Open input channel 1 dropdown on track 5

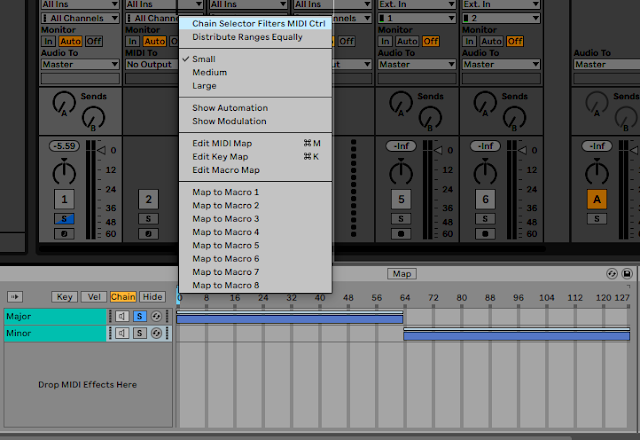(x=417, y=18)
